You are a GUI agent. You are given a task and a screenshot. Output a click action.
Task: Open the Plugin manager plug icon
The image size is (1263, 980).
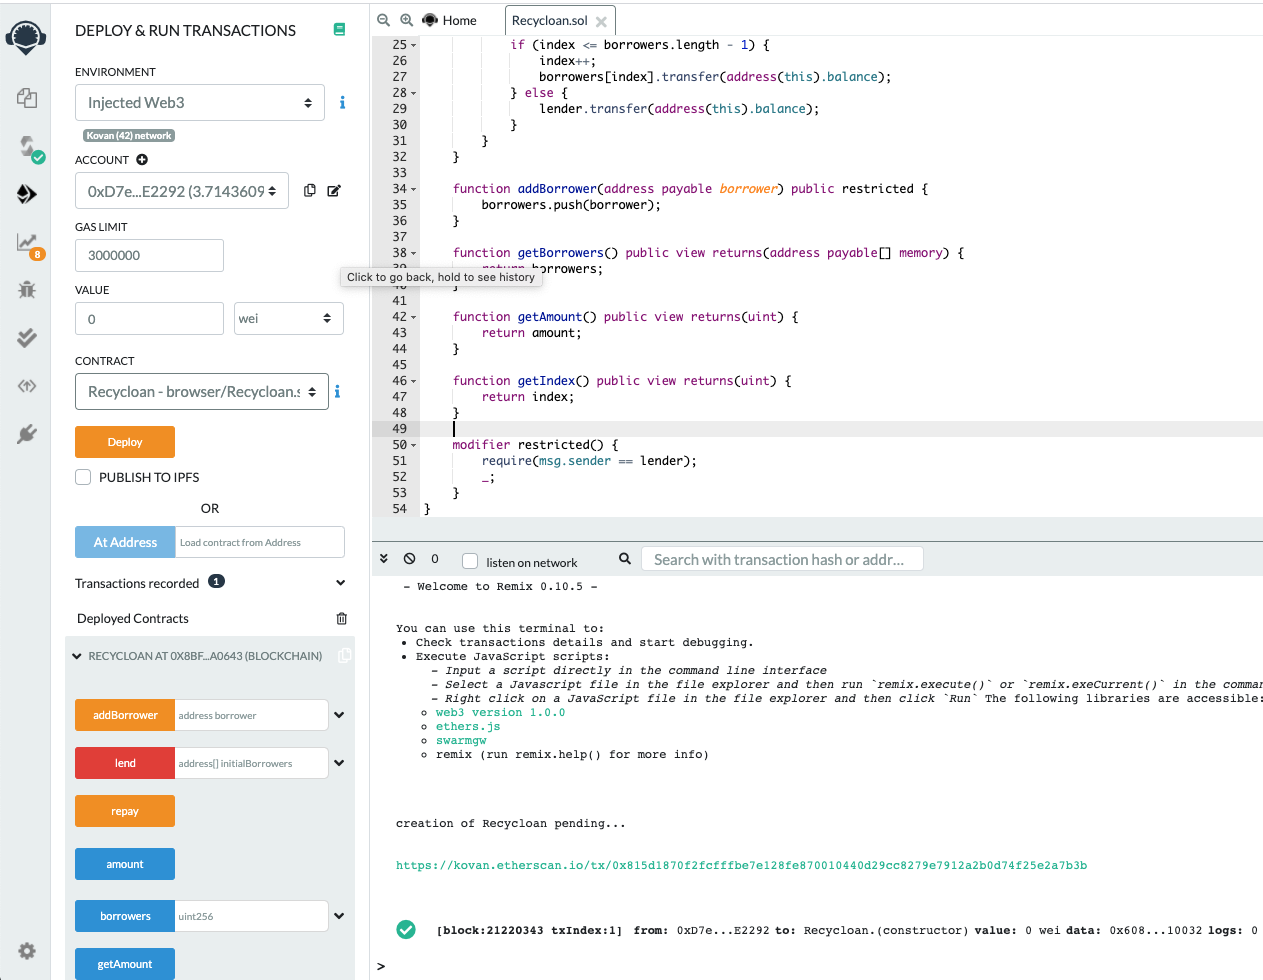tap(27, 434)
